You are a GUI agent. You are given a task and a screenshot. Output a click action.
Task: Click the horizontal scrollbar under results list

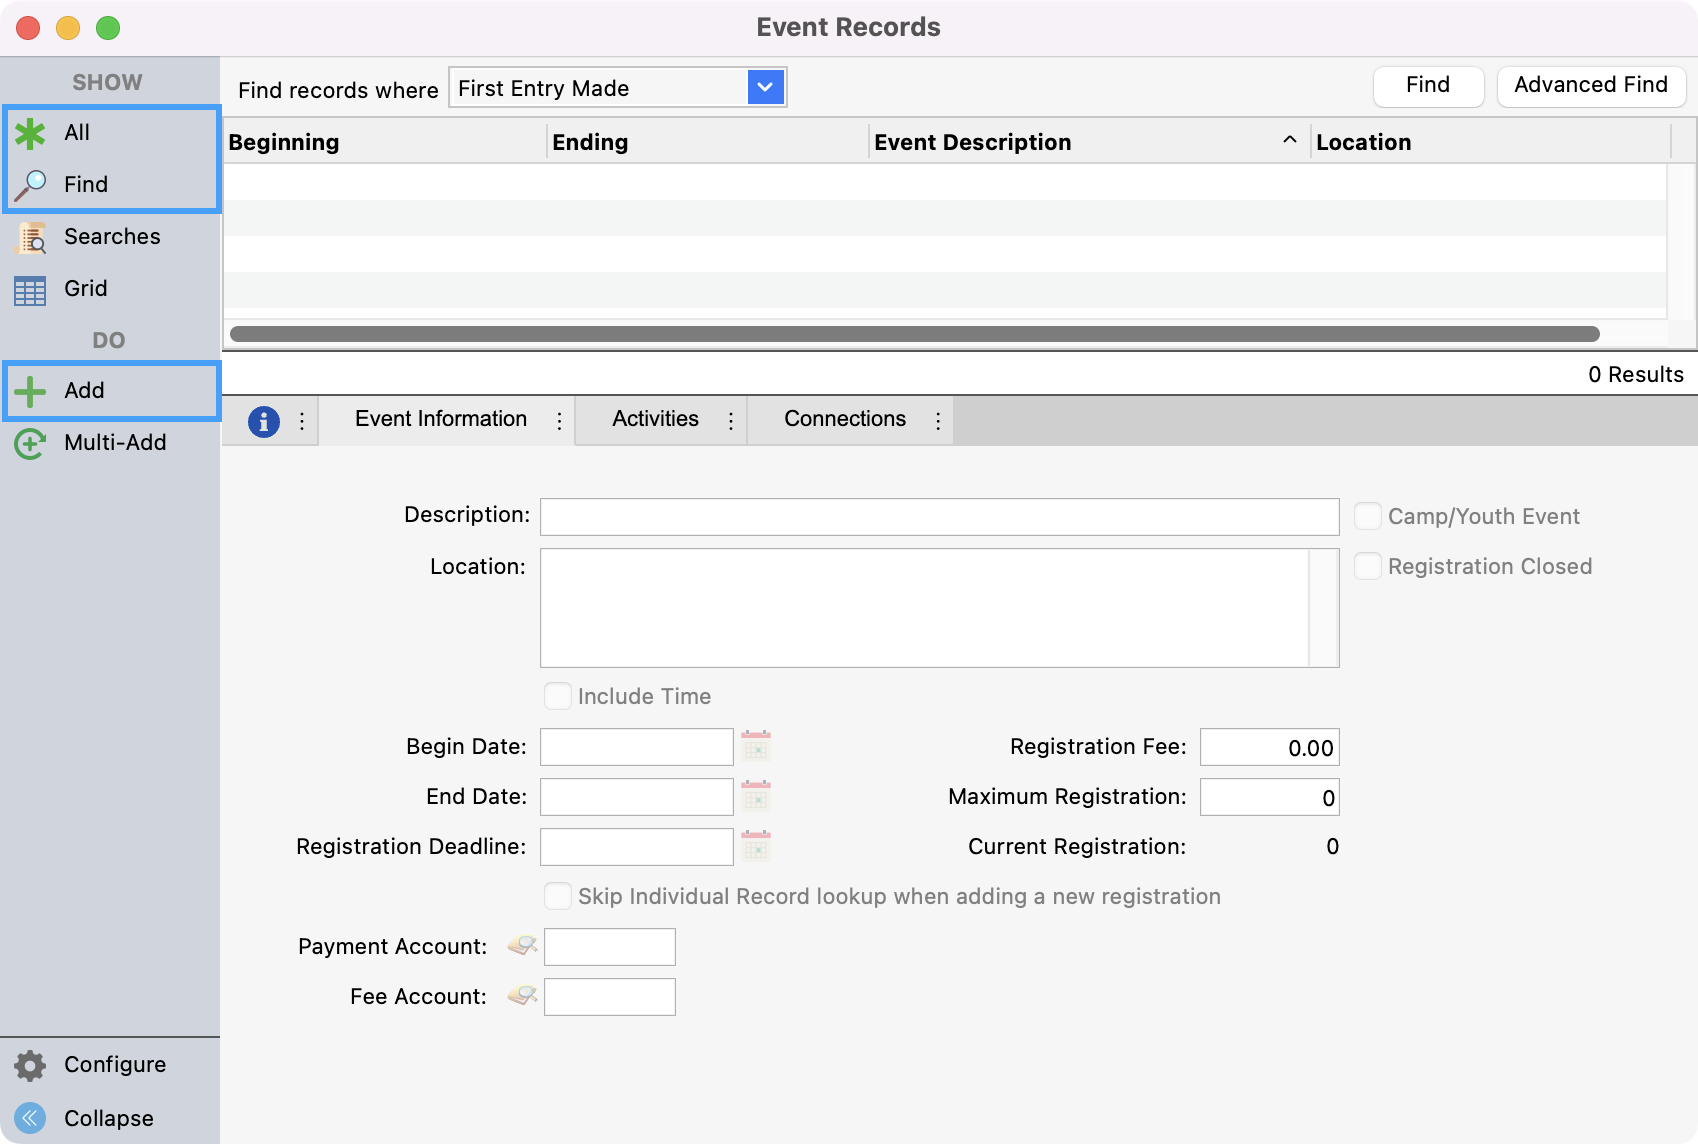coord(914,334)
